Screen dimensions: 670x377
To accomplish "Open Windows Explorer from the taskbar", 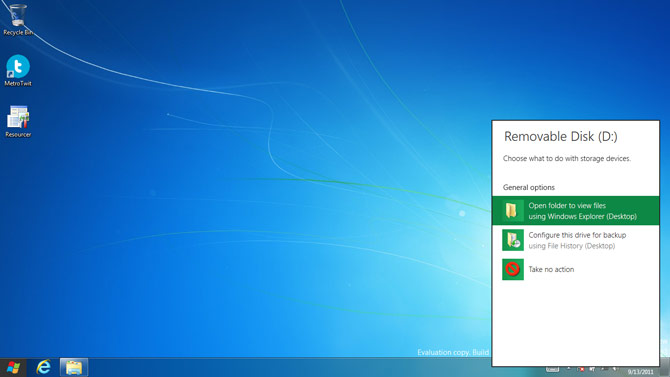I will coord(73,368).
